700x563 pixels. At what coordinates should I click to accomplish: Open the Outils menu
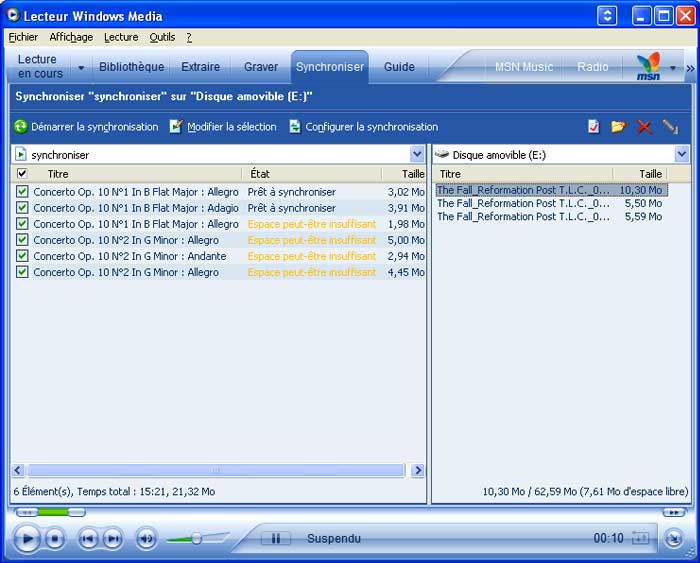pos(162,37)
